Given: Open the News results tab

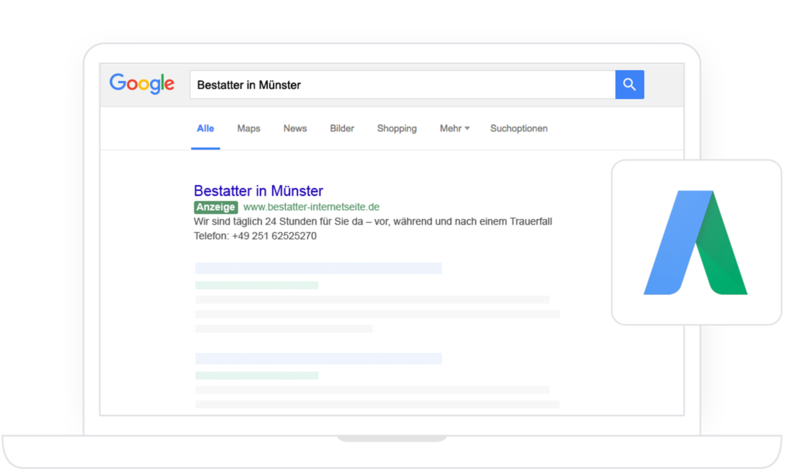Looking at the screenshot, I should click(295, 129).
